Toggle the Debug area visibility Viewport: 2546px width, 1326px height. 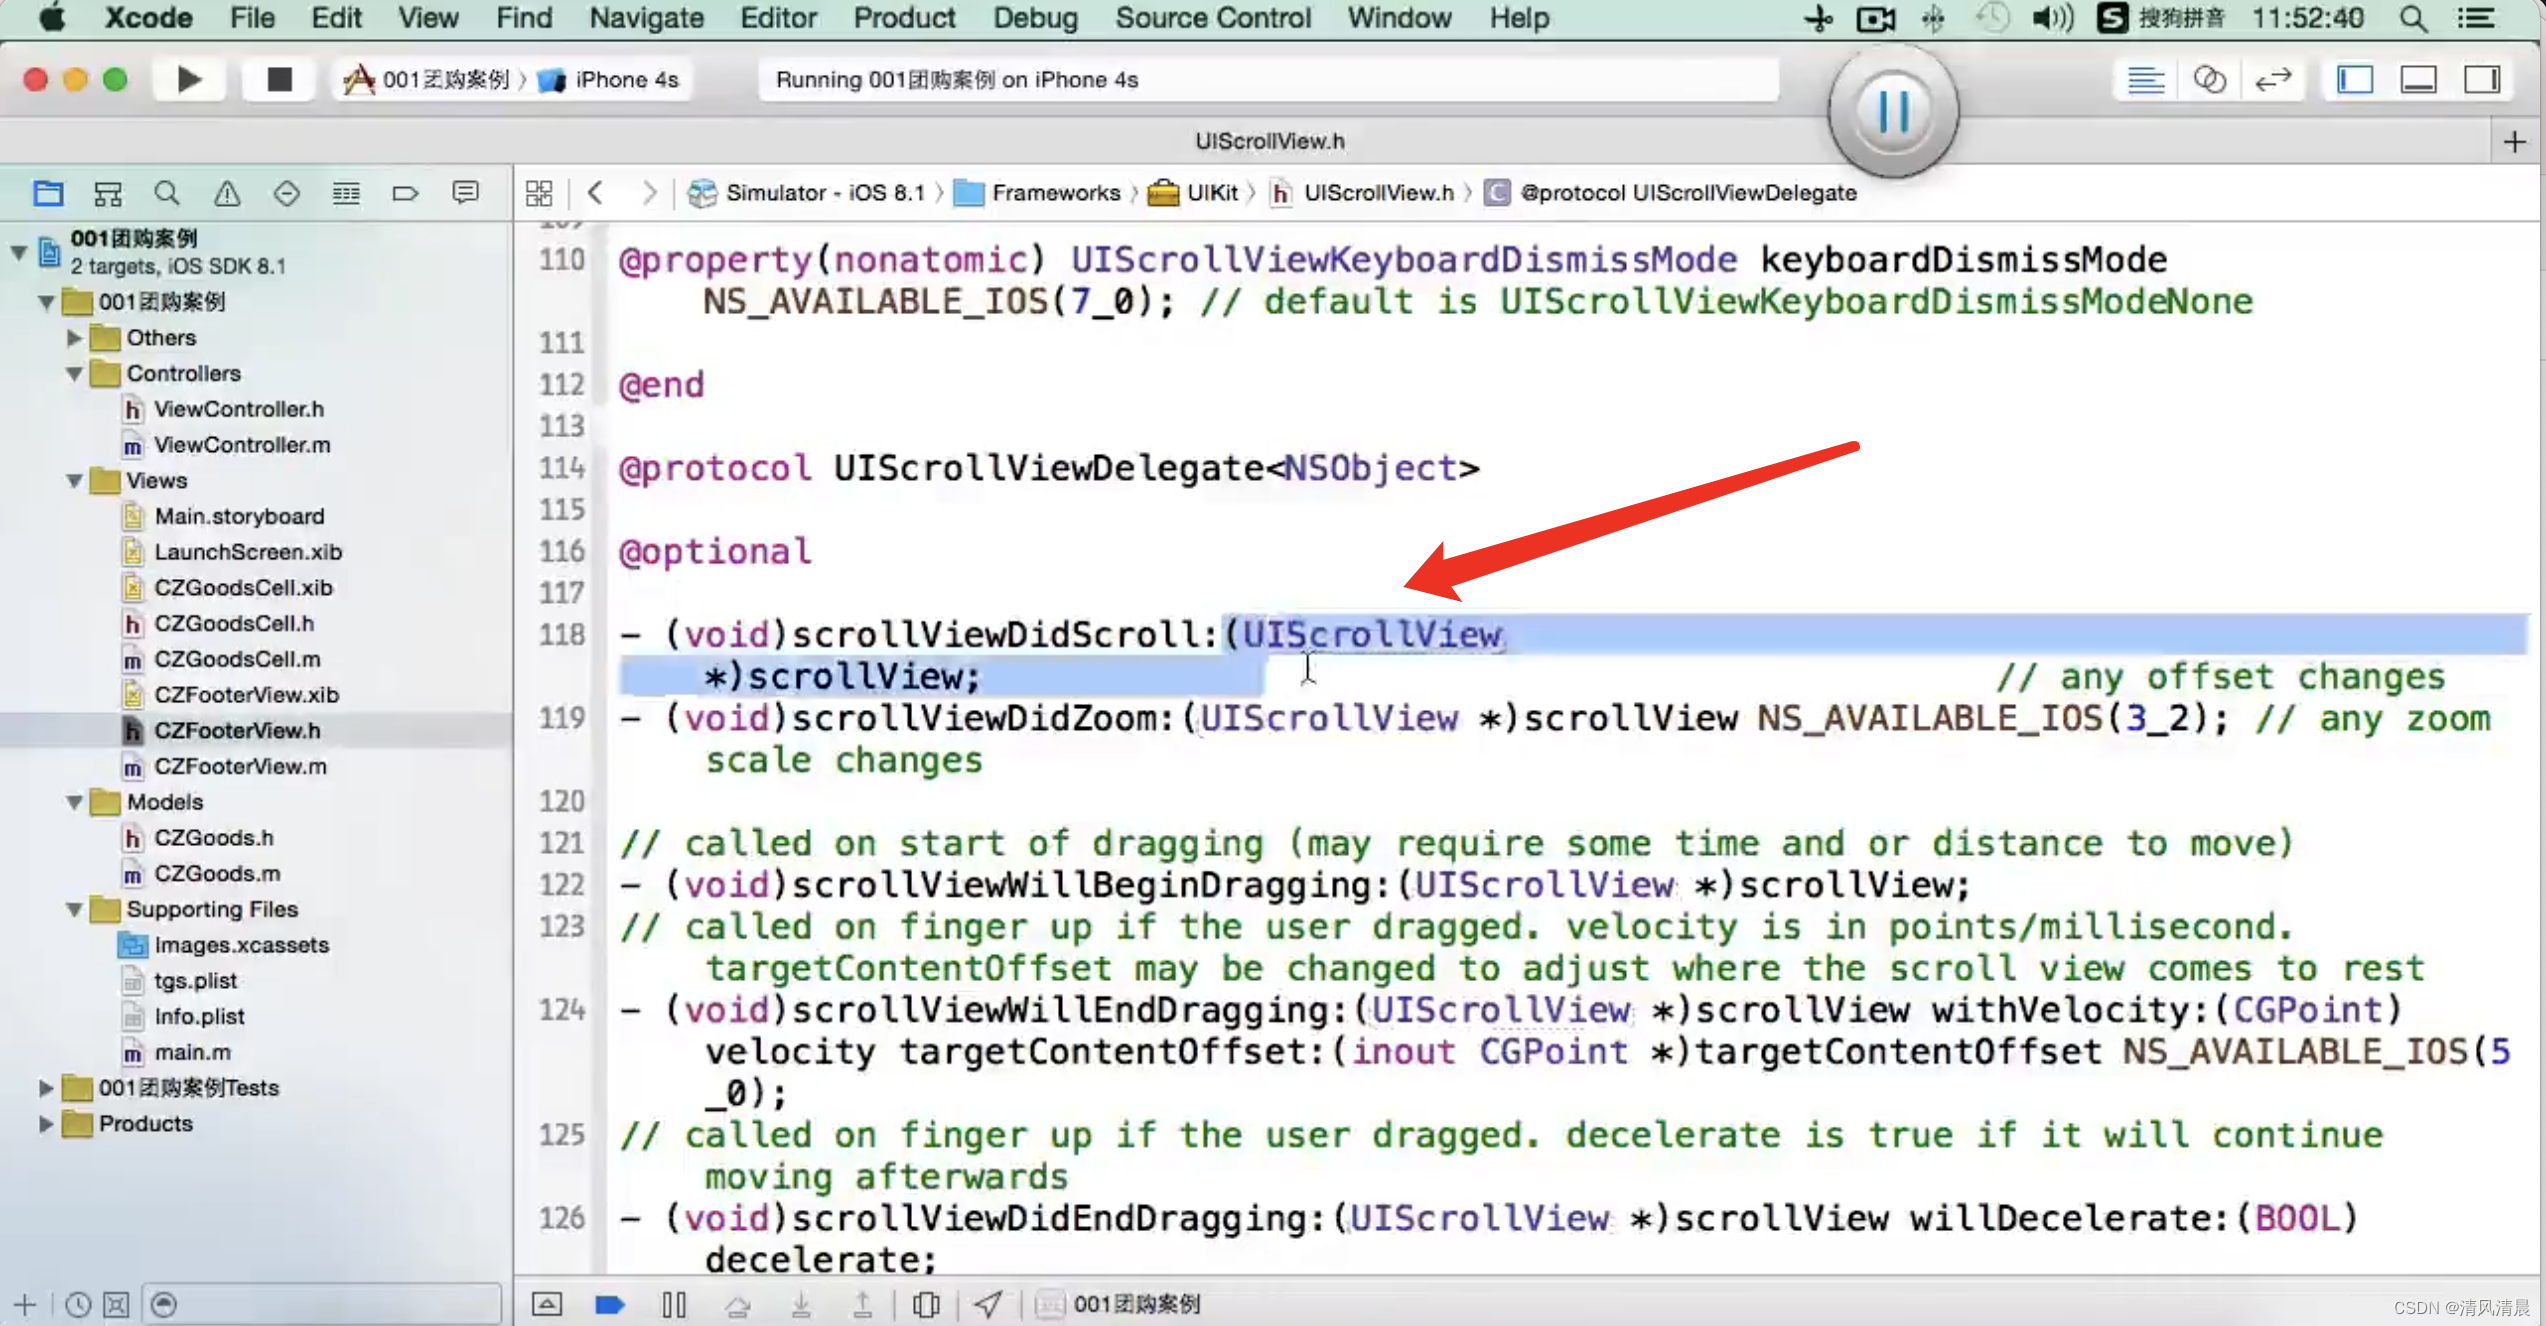[x=2418, y=79]
